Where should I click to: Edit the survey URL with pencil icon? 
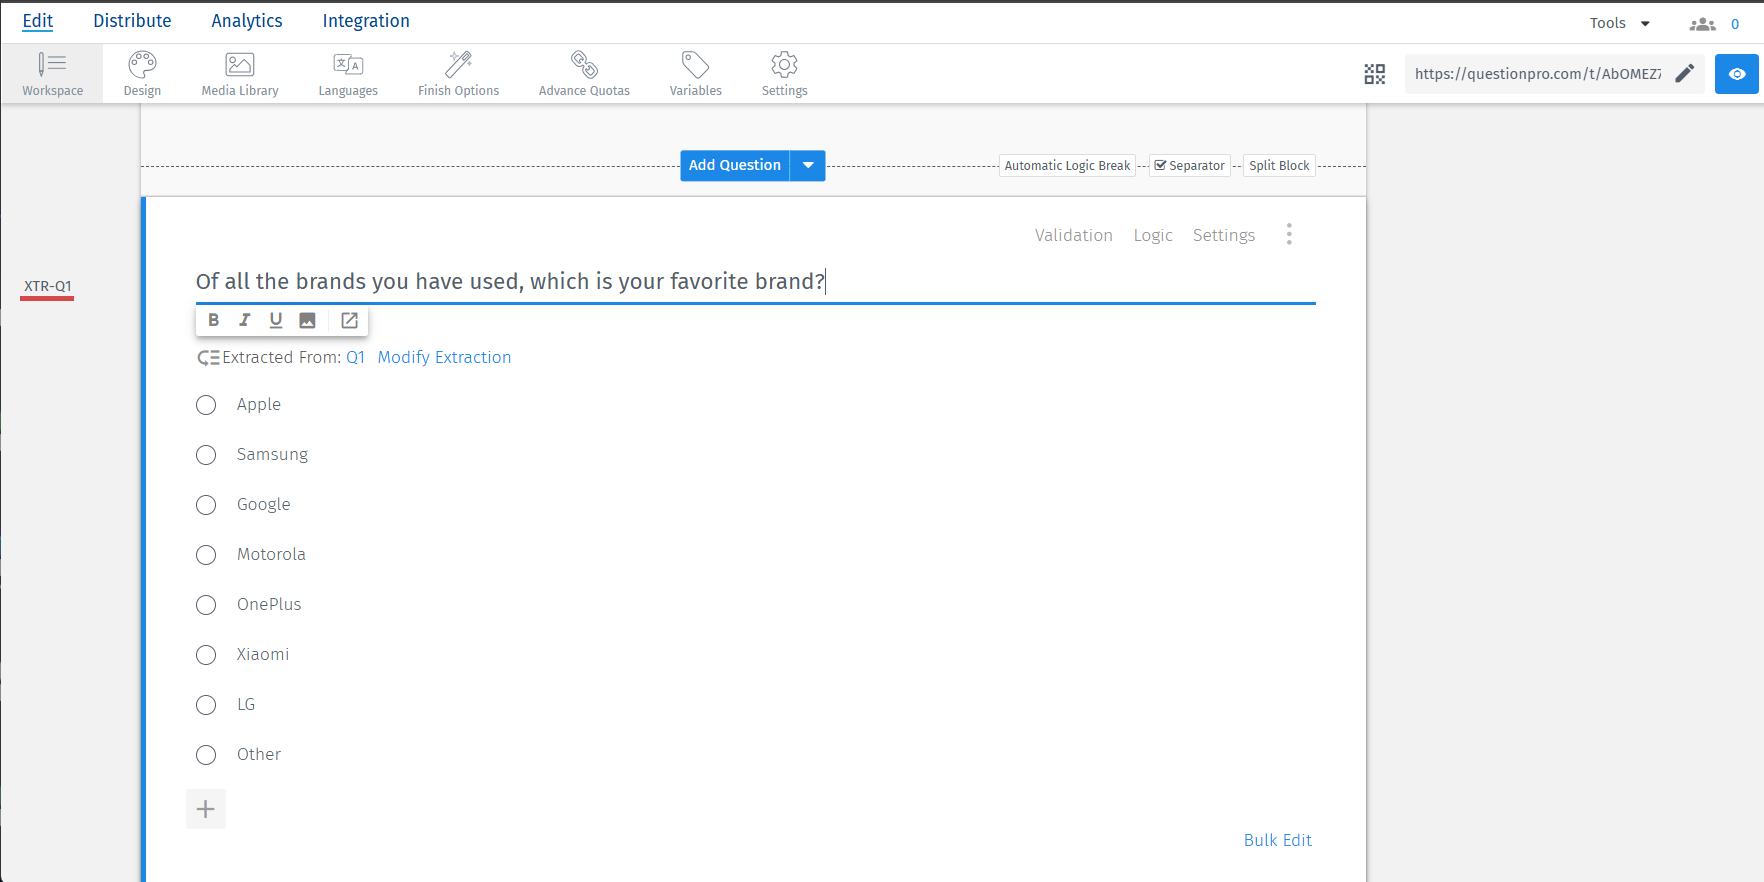pyautogui.click(x=1685, y=73)
